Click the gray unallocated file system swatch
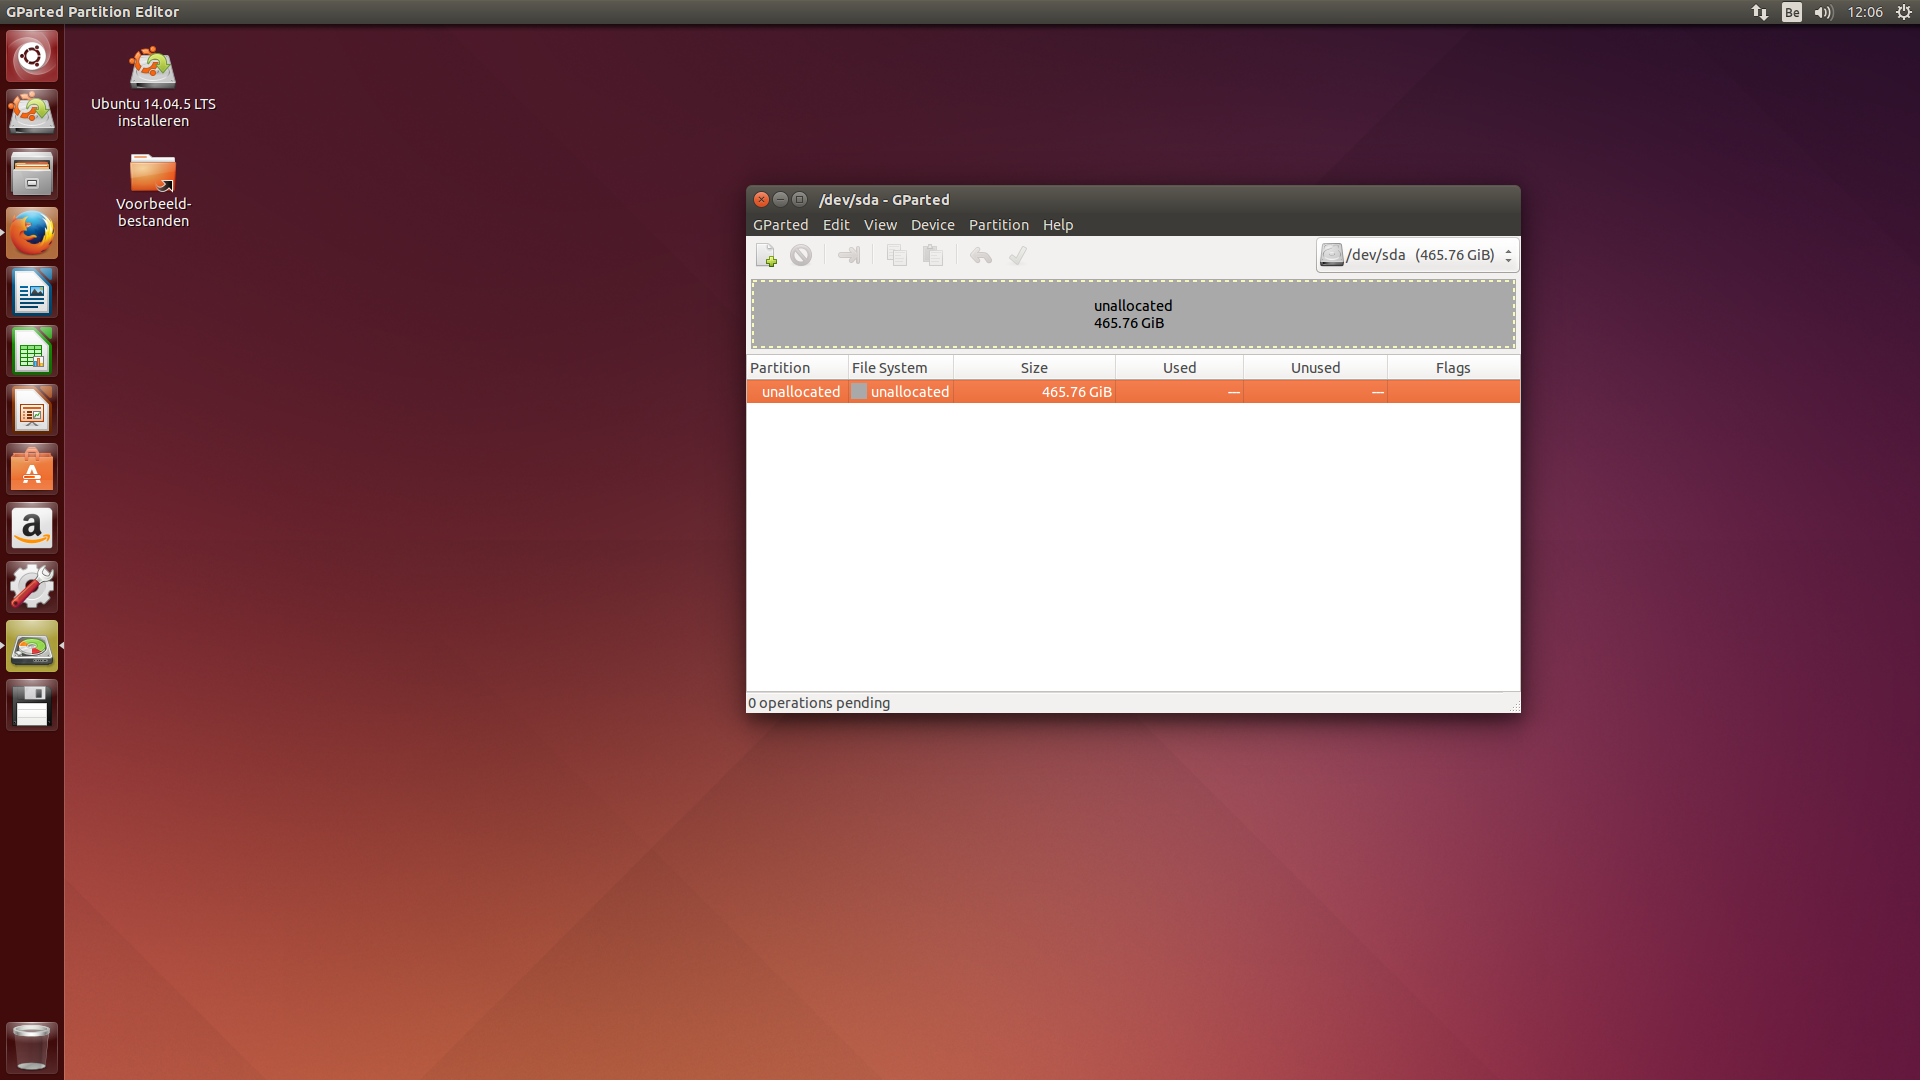This screenshot has height=1080, width=1920. (859, 392)
